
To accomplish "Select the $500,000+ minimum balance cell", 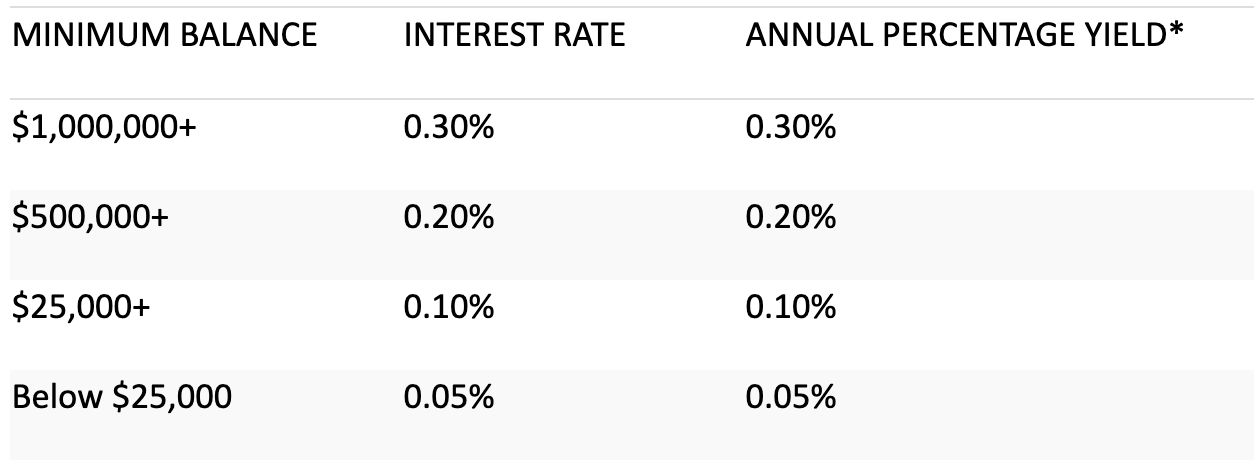I will pos(91,218).
